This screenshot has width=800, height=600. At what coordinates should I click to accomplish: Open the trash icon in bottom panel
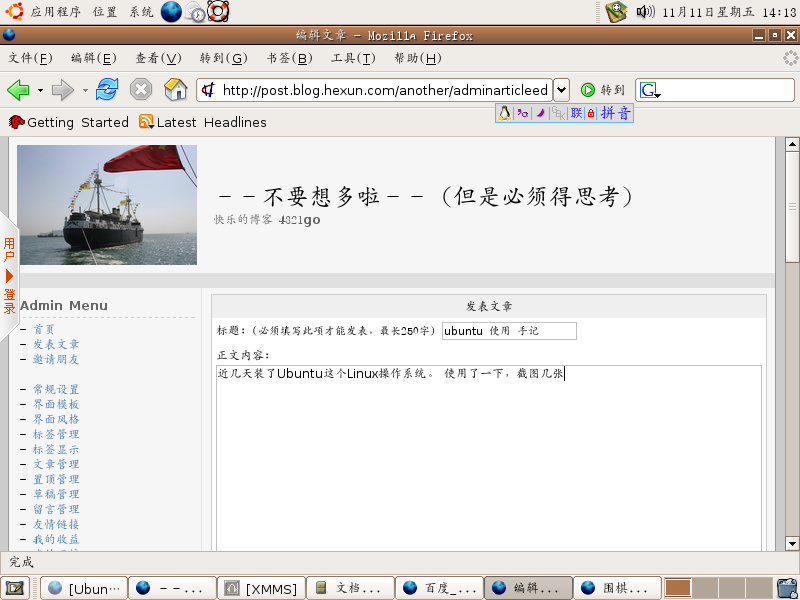pos(787,588)
